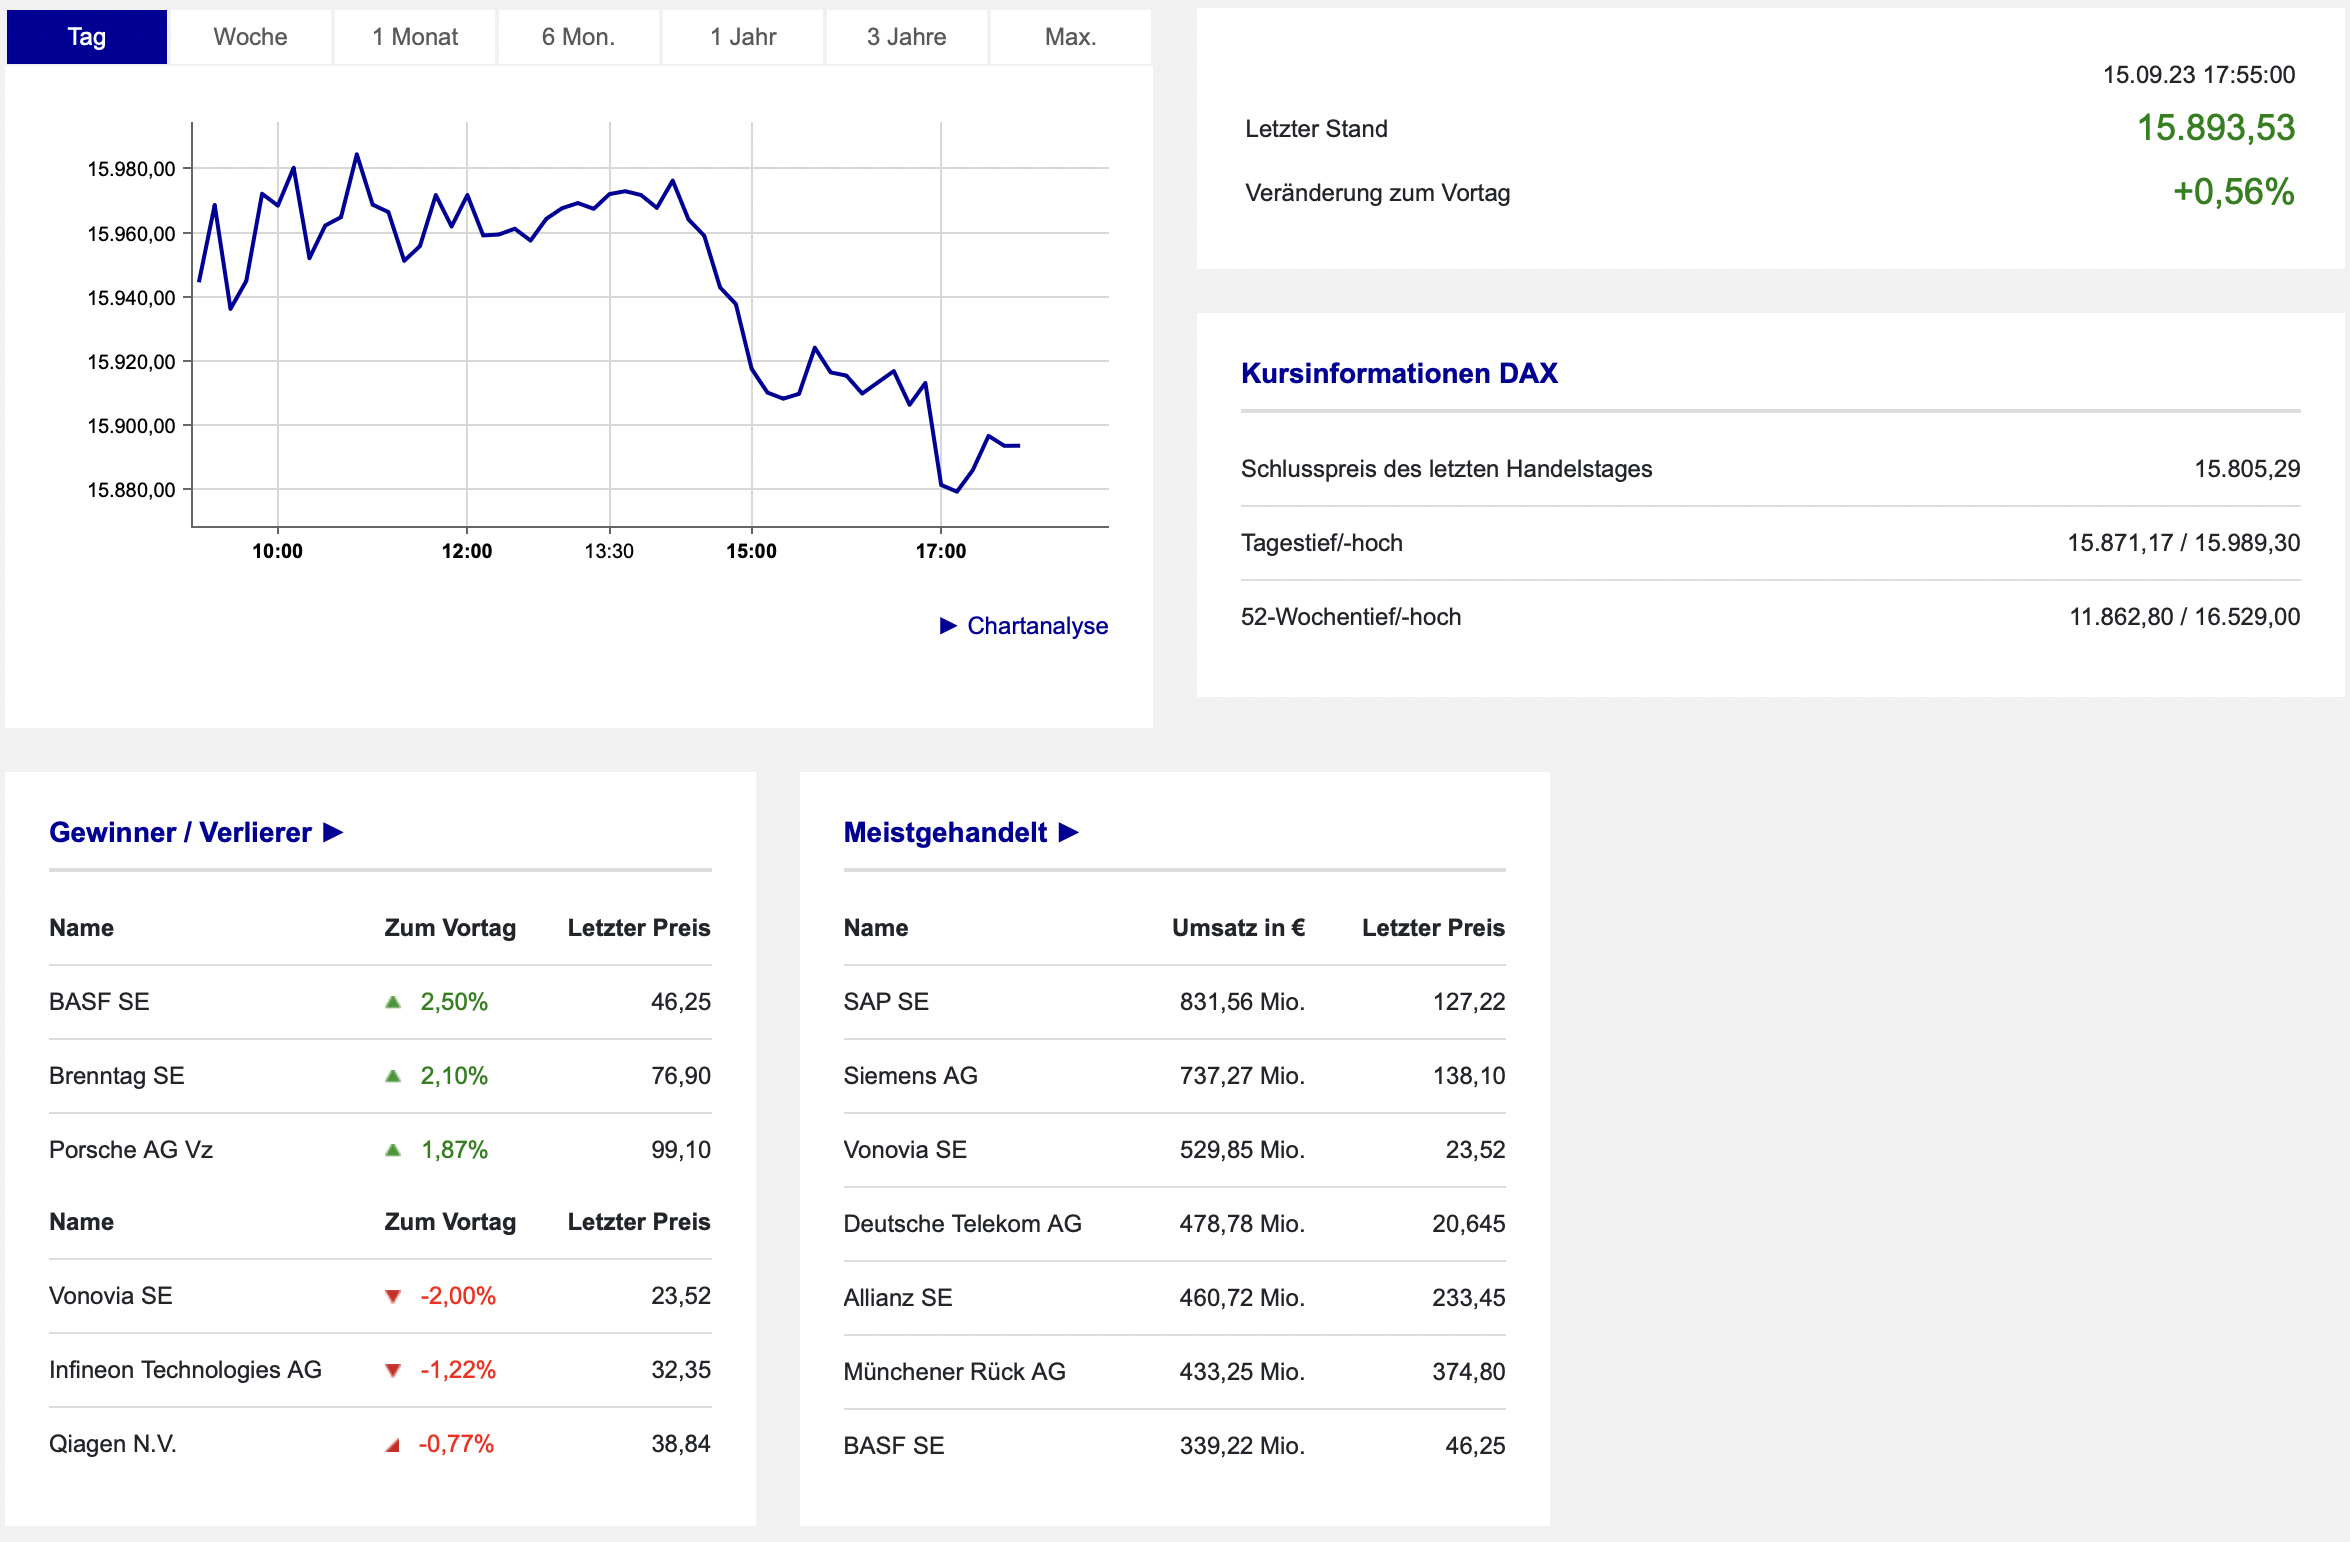Open the Gewinner / Verlierer overview link
2350x1542 pixels.
click(180, 832)
